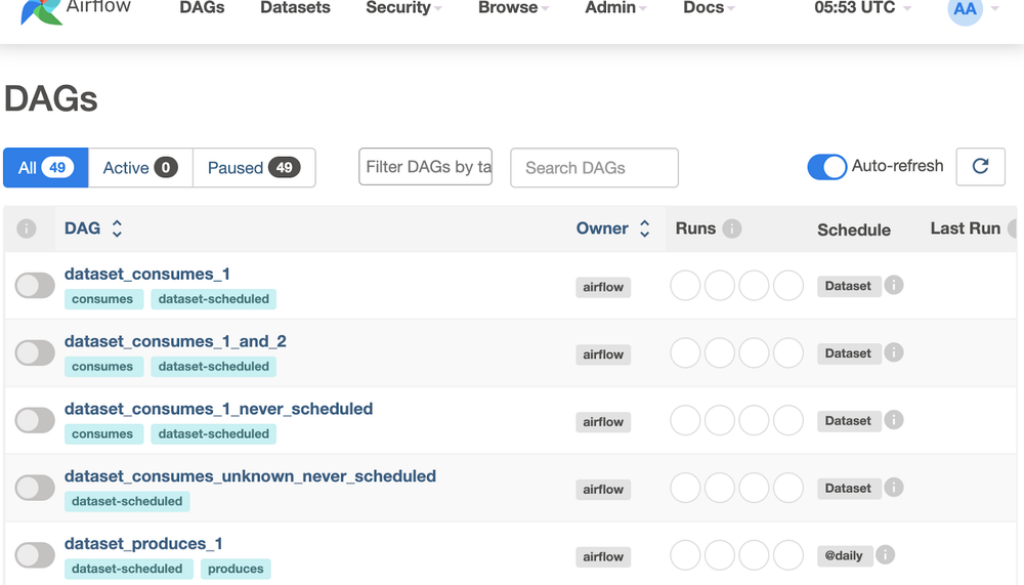The height and width of the screenshot is (585, 1024).
Task: Click info icon beside @daily schedule
Action: click(885, 555)
